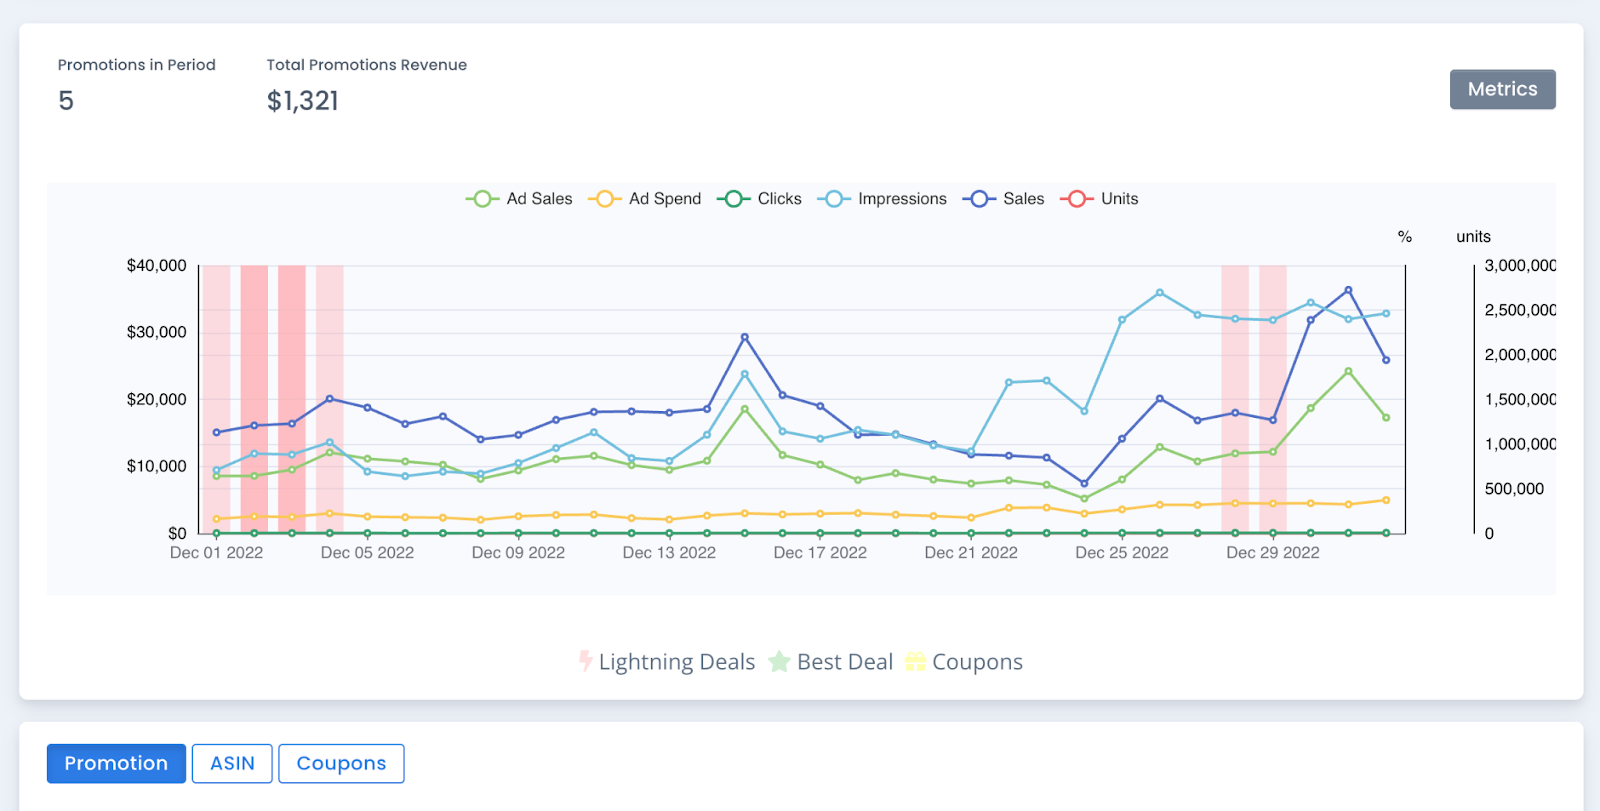The height and width of the screenshot is (811, 1600).
Task: Toggle the Ad Spend series in legend
Action: click(604, 199)
